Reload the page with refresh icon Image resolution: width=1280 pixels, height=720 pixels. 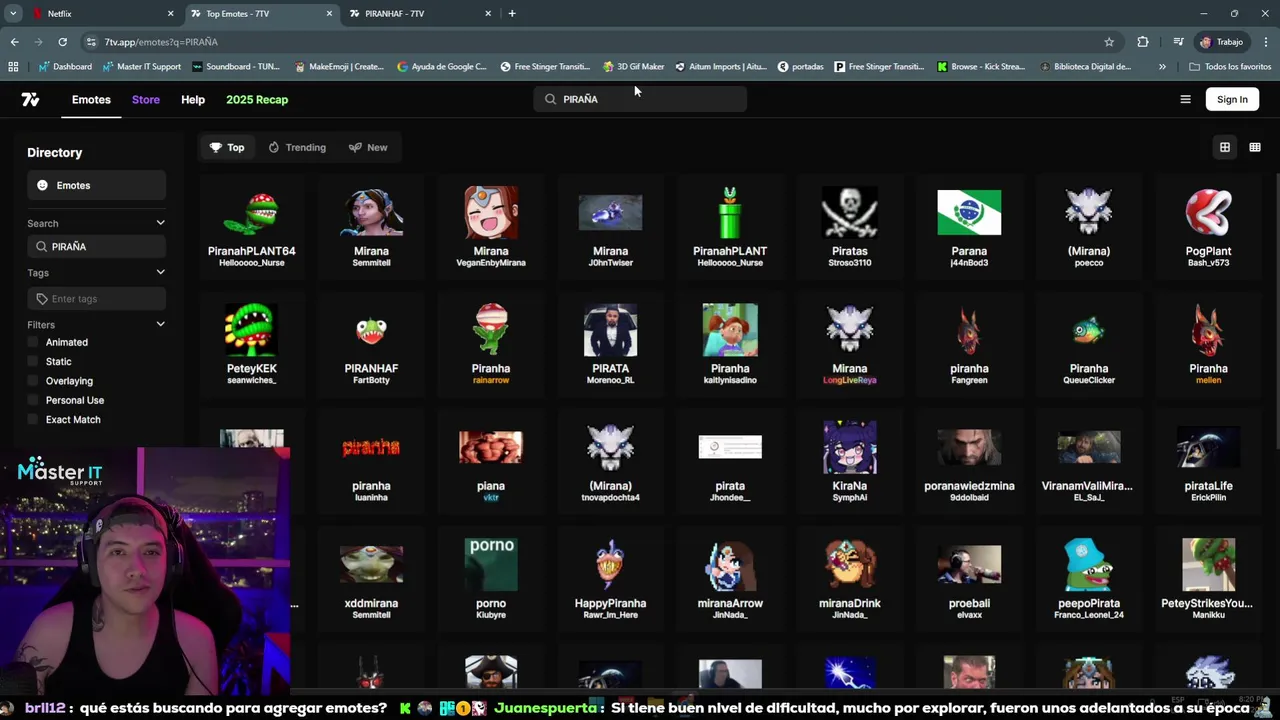(62, 42)
